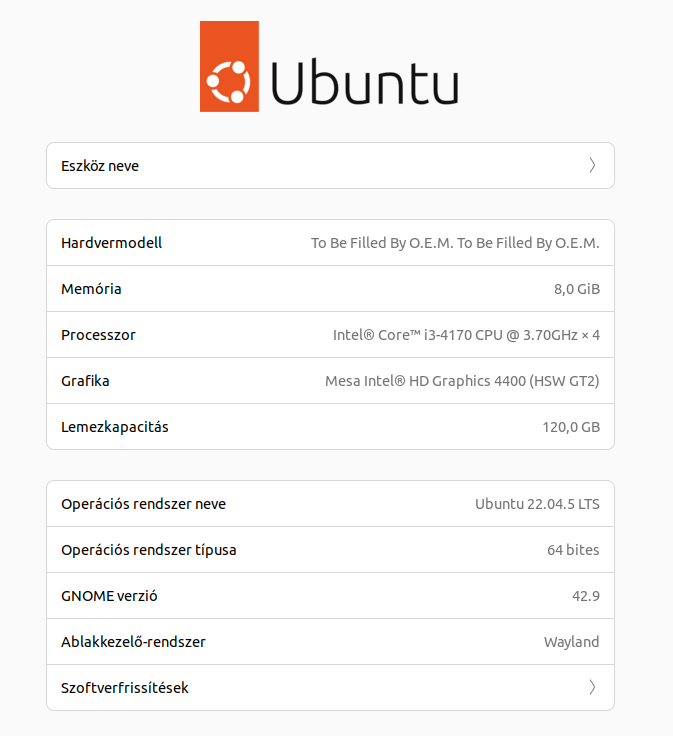Click the Intel Core i3-4170 processor value
This screenshot has height=736, width=673.
pyautogui.click(x=466, y=335)
